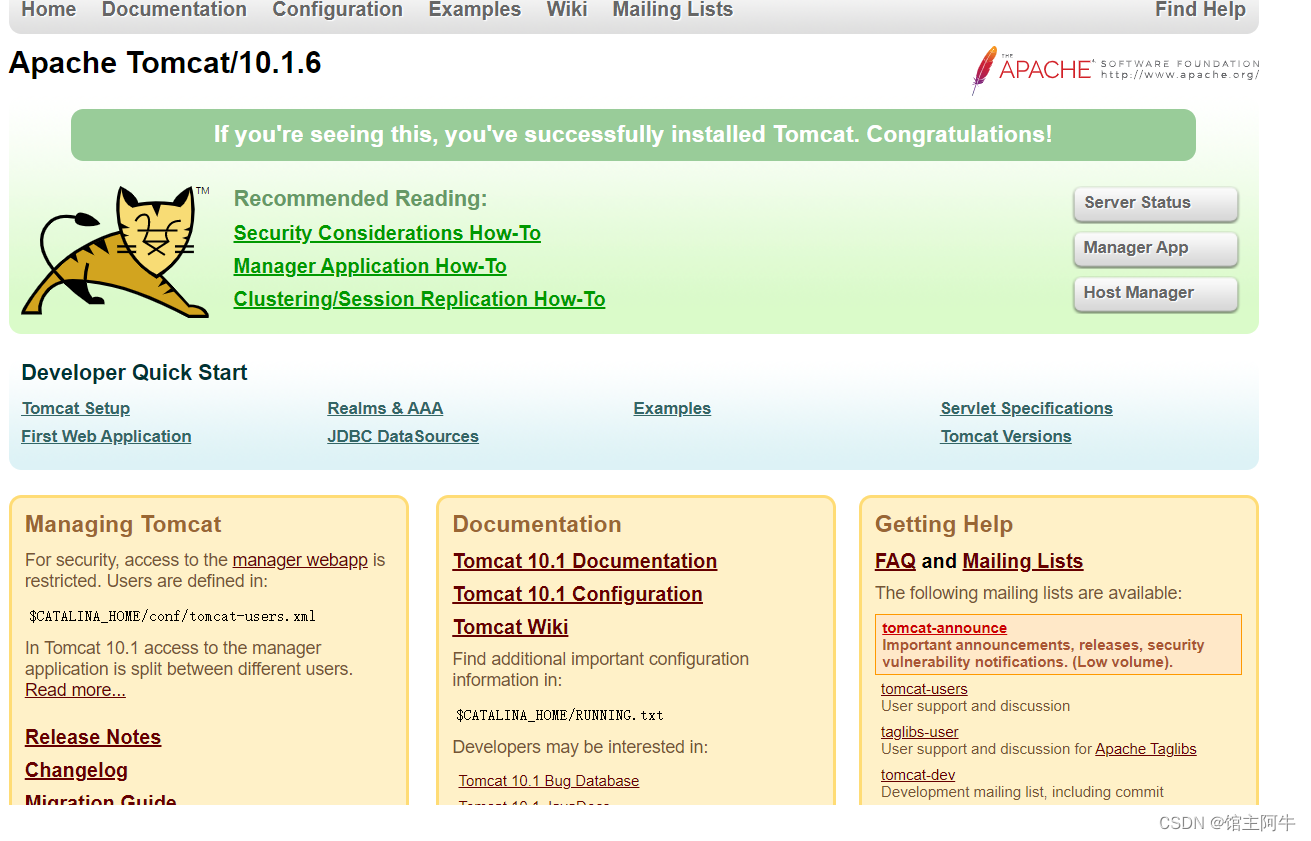Open the Examples link under Developer Quick Start
Viewport: 1311px width, 841px height.
point(672,408)
